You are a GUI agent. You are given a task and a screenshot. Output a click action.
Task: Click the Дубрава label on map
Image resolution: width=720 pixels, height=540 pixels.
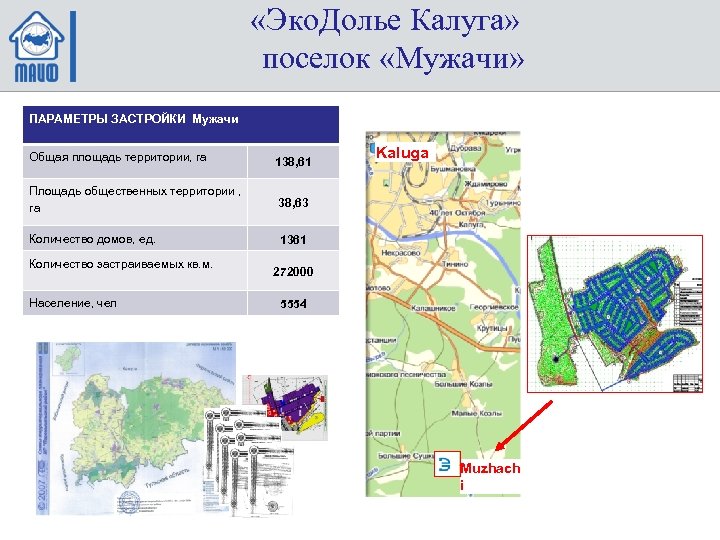click(466, 148)
